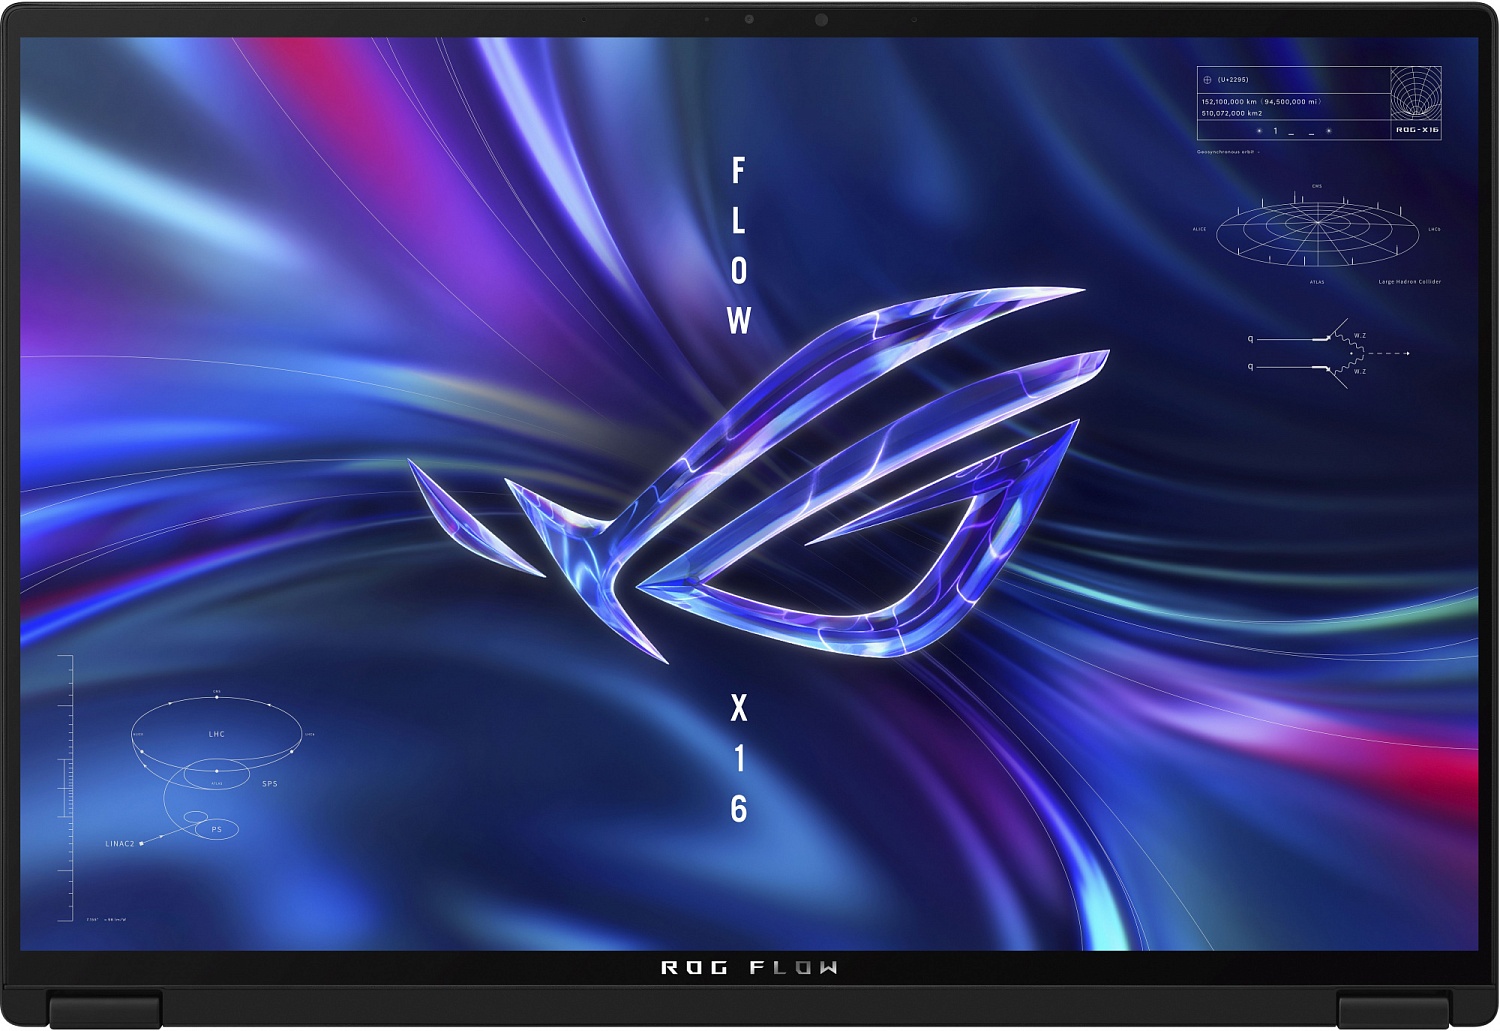Click the ATLAS label under the ring chart

tap(1317, 281)
